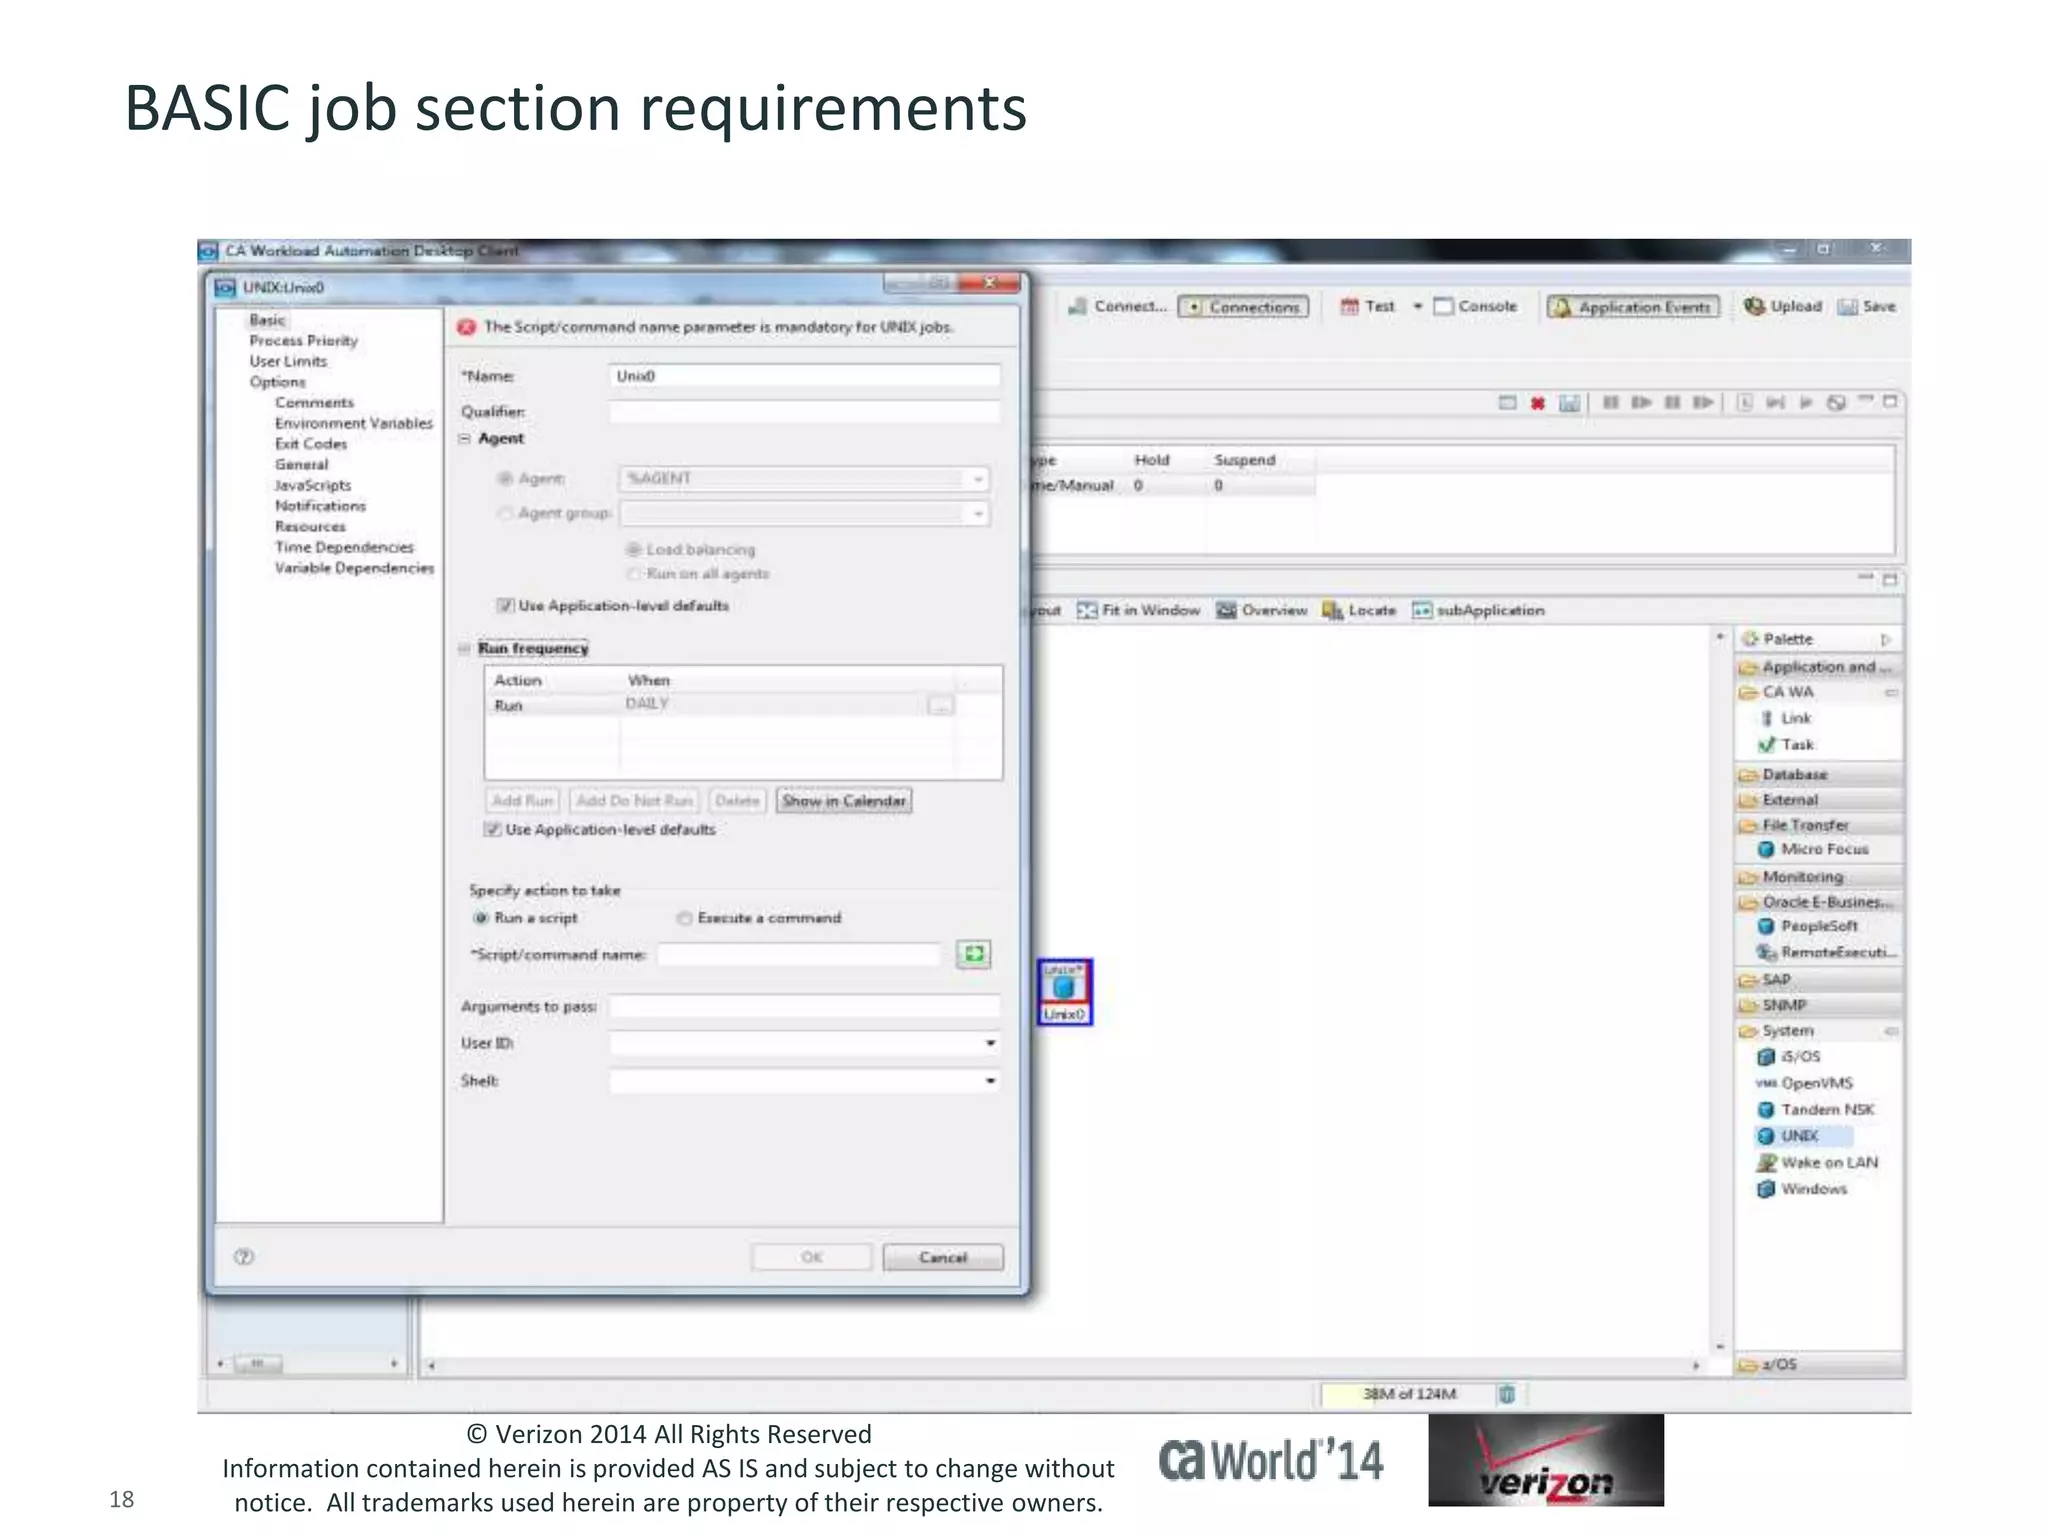Select the Task tool in CA WA
The width and height of the screenshot is (2048, 1536).
pos(1766,744)
